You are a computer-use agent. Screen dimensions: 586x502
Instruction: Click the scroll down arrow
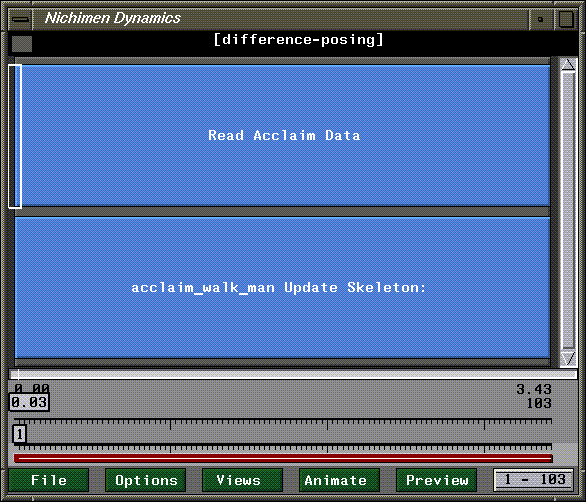568,358
